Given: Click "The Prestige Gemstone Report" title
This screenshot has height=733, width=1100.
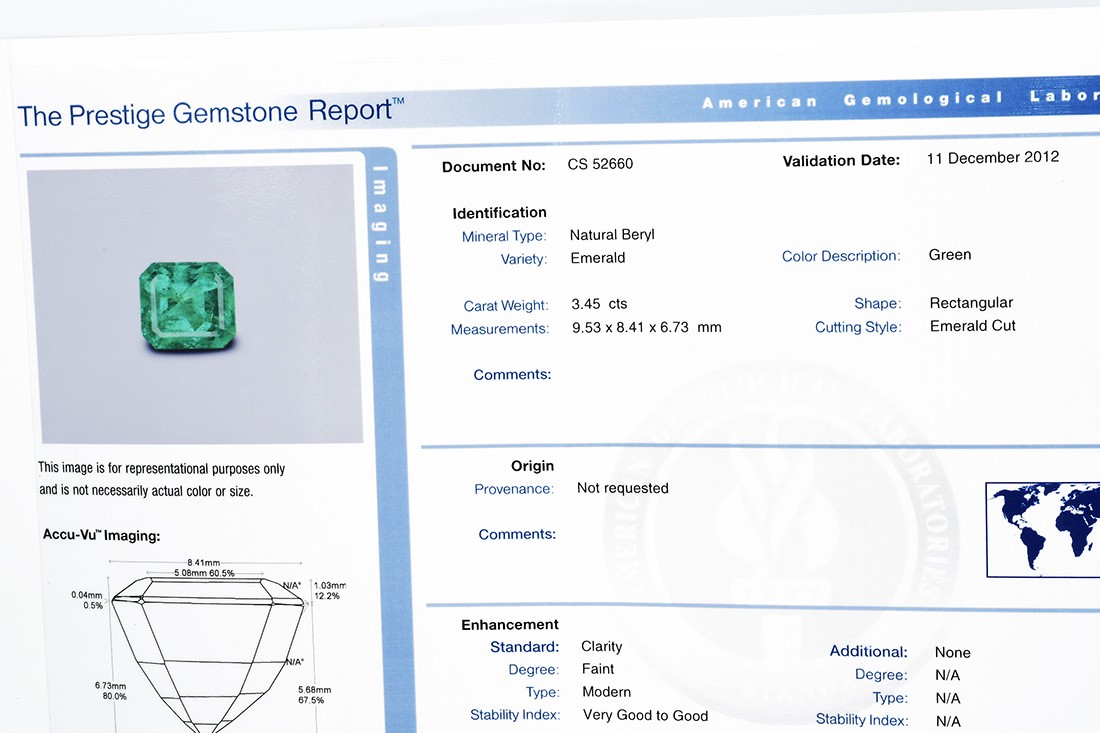Looking at the screenshot, I should [x=210, y=112].
